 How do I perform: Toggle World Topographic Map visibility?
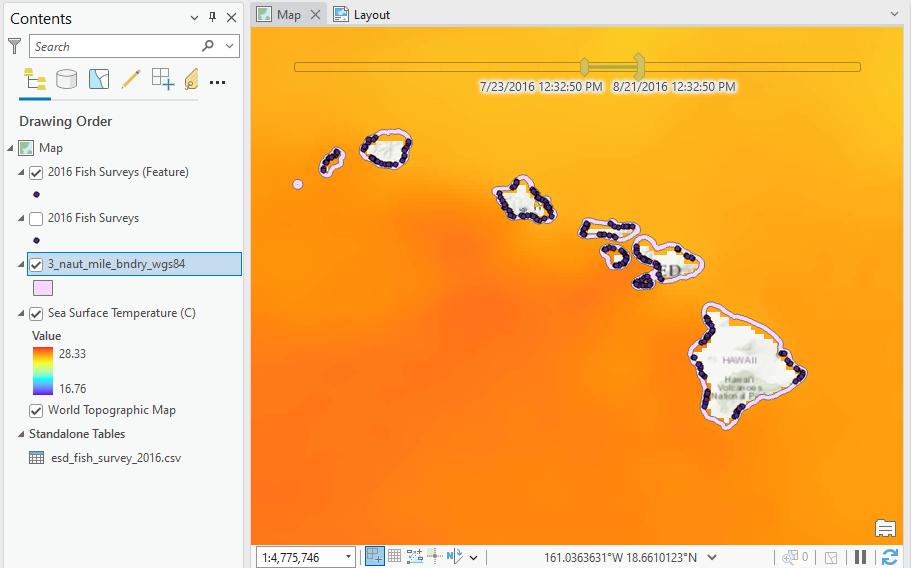37,410
